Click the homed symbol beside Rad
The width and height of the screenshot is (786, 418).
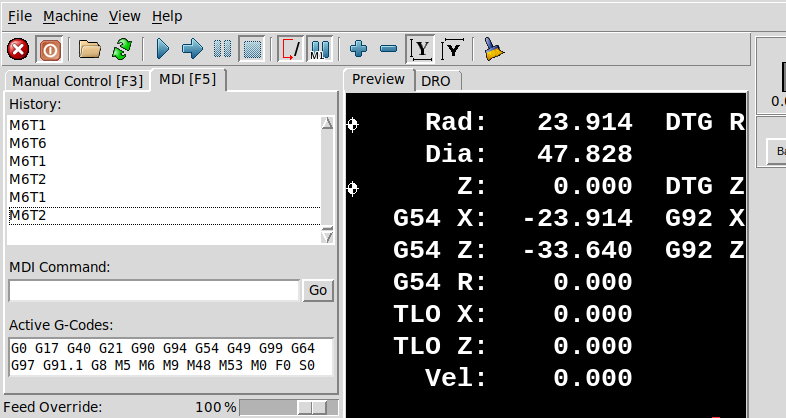coord(353,124)
